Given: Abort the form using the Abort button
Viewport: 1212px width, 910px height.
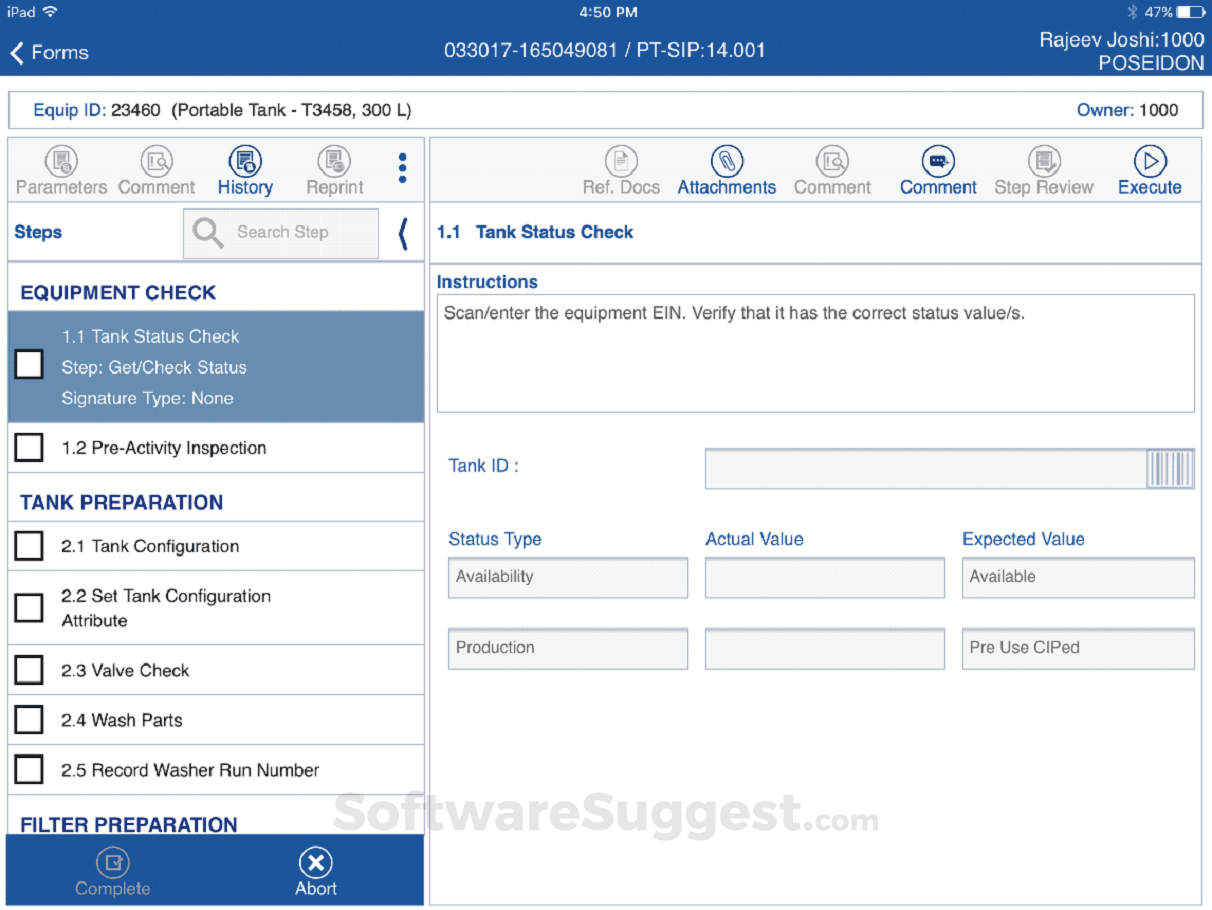Looking at the screenshot, I should point(315,869).
